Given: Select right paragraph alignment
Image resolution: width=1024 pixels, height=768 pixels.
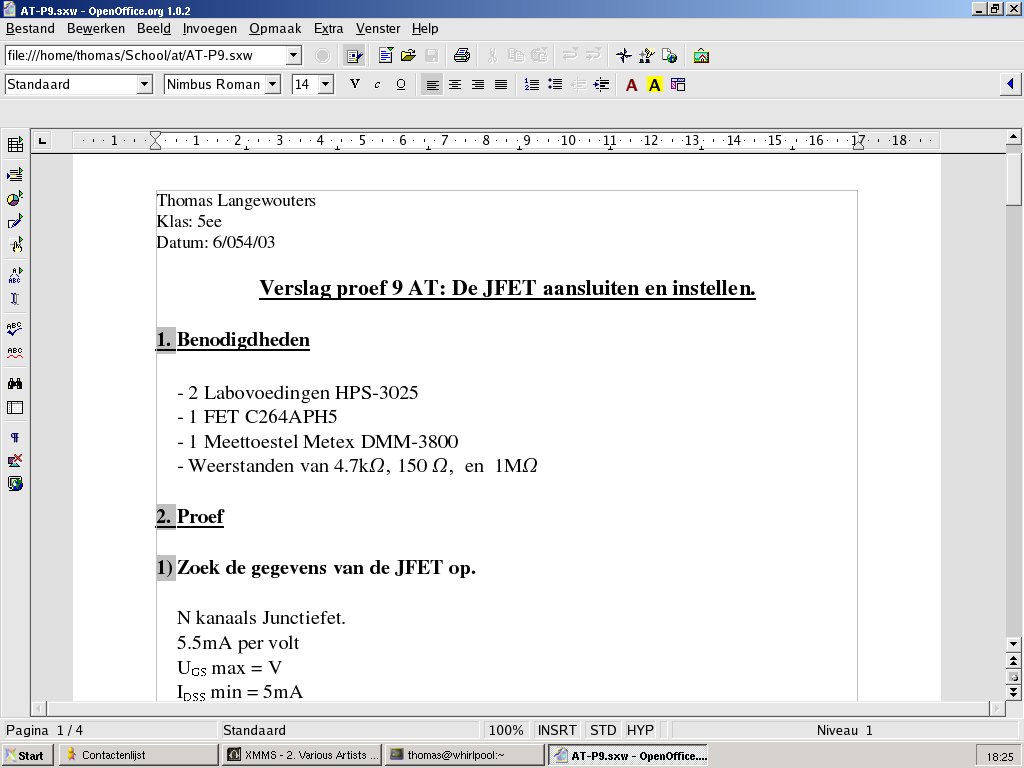Looking at the screenshot, I should pos(478,85).
